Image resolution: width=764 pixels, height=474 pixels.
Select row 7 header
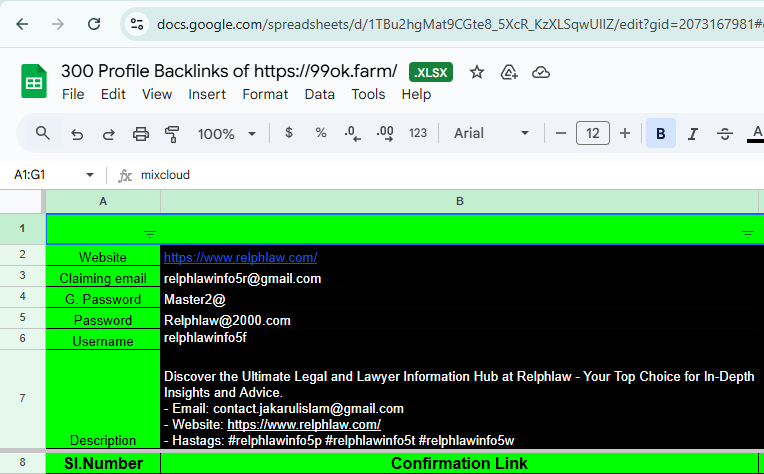coord(22,398)
